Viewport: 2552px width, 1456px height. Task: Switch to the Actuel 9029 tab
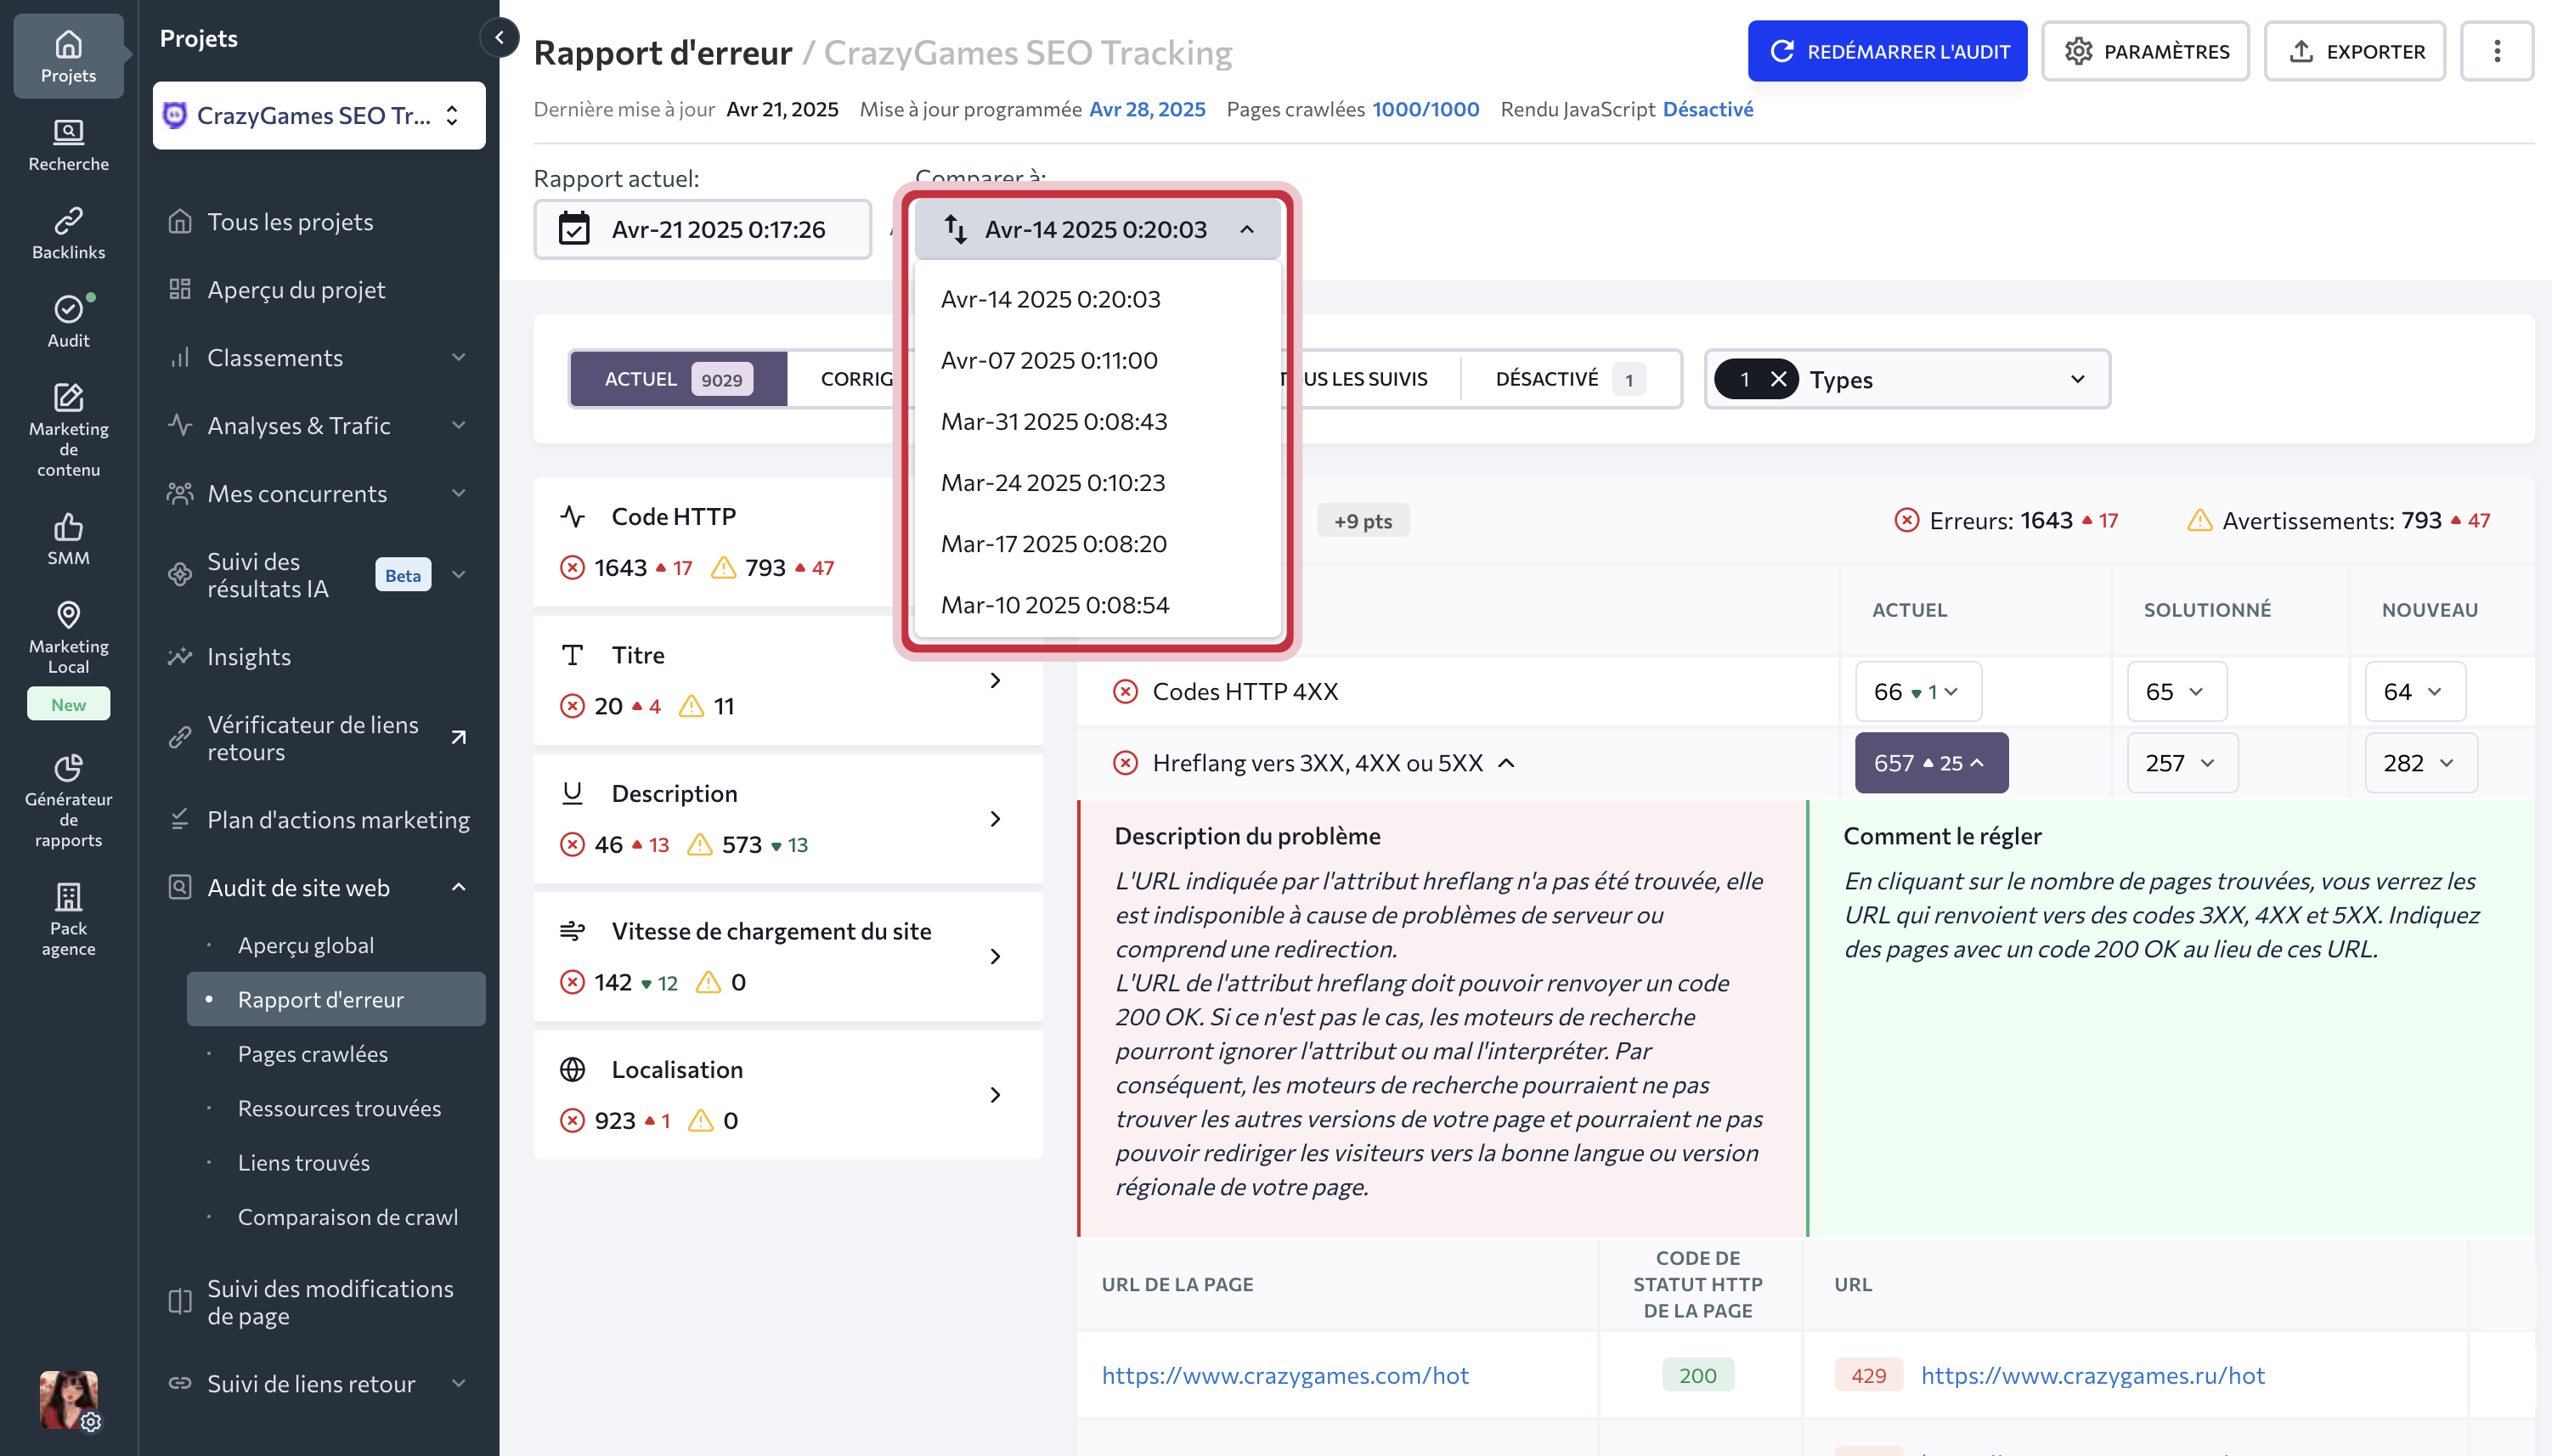tap(679, 379)
